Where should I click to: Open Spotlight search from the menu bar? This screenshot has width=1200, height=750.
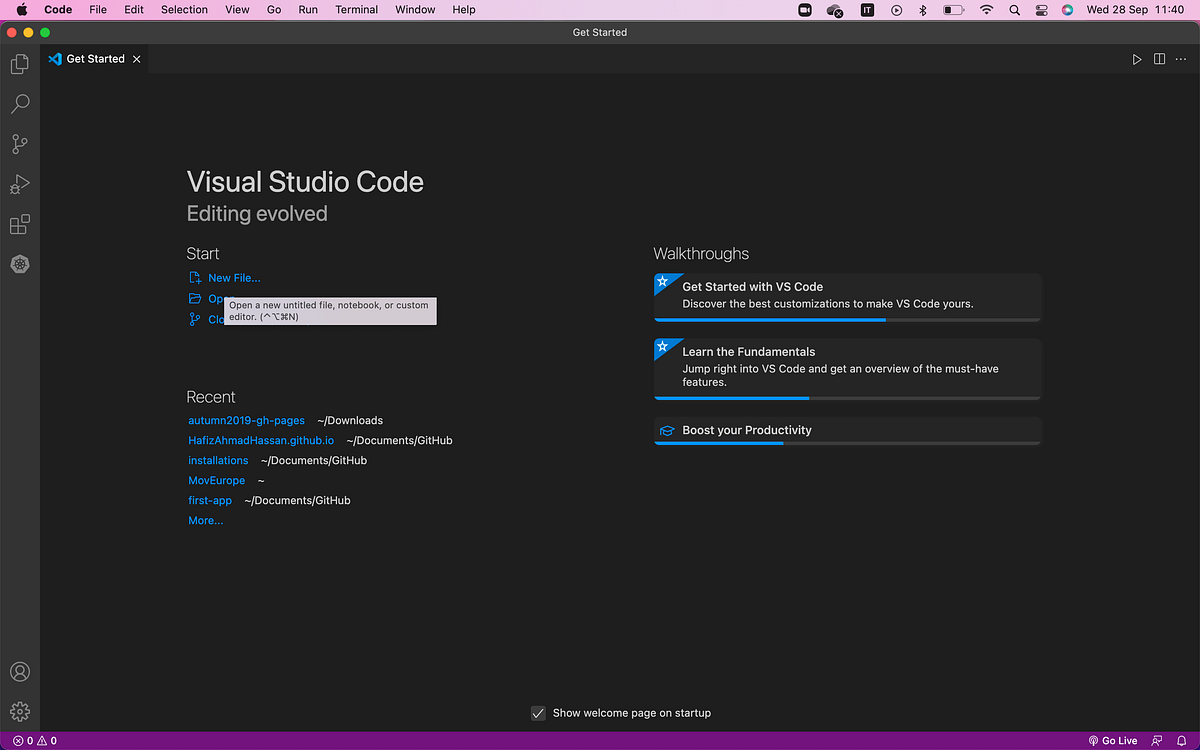1013,10
